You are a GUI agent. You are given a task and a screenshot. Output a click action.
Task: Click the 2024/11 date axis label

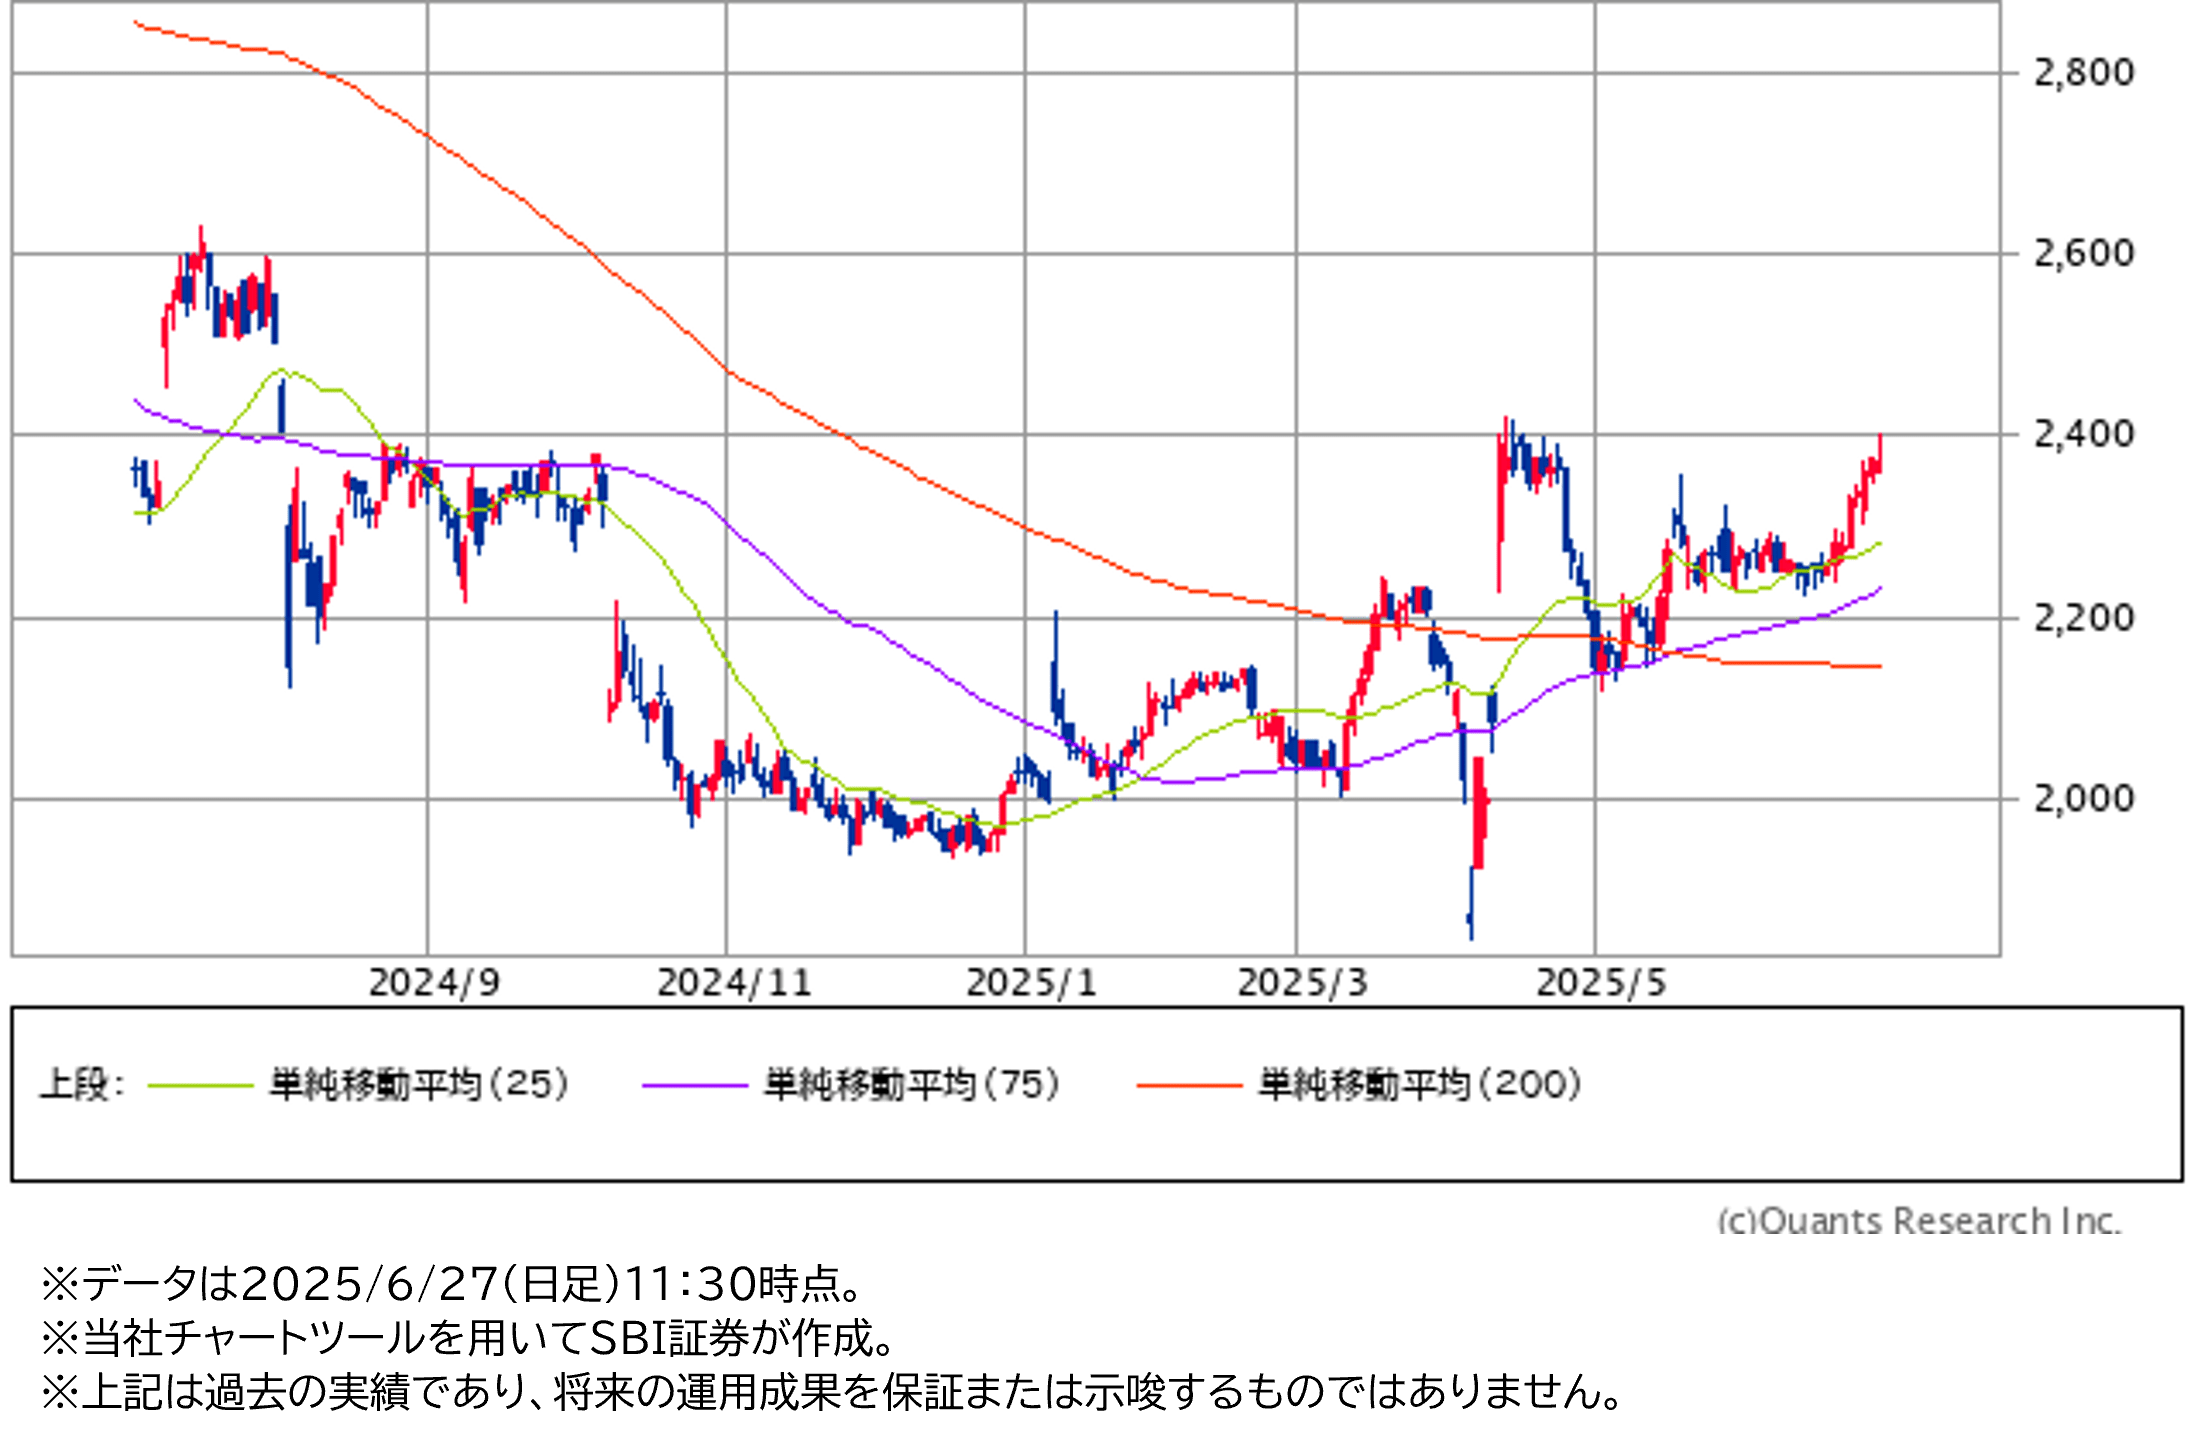click(x=734, y=983)
